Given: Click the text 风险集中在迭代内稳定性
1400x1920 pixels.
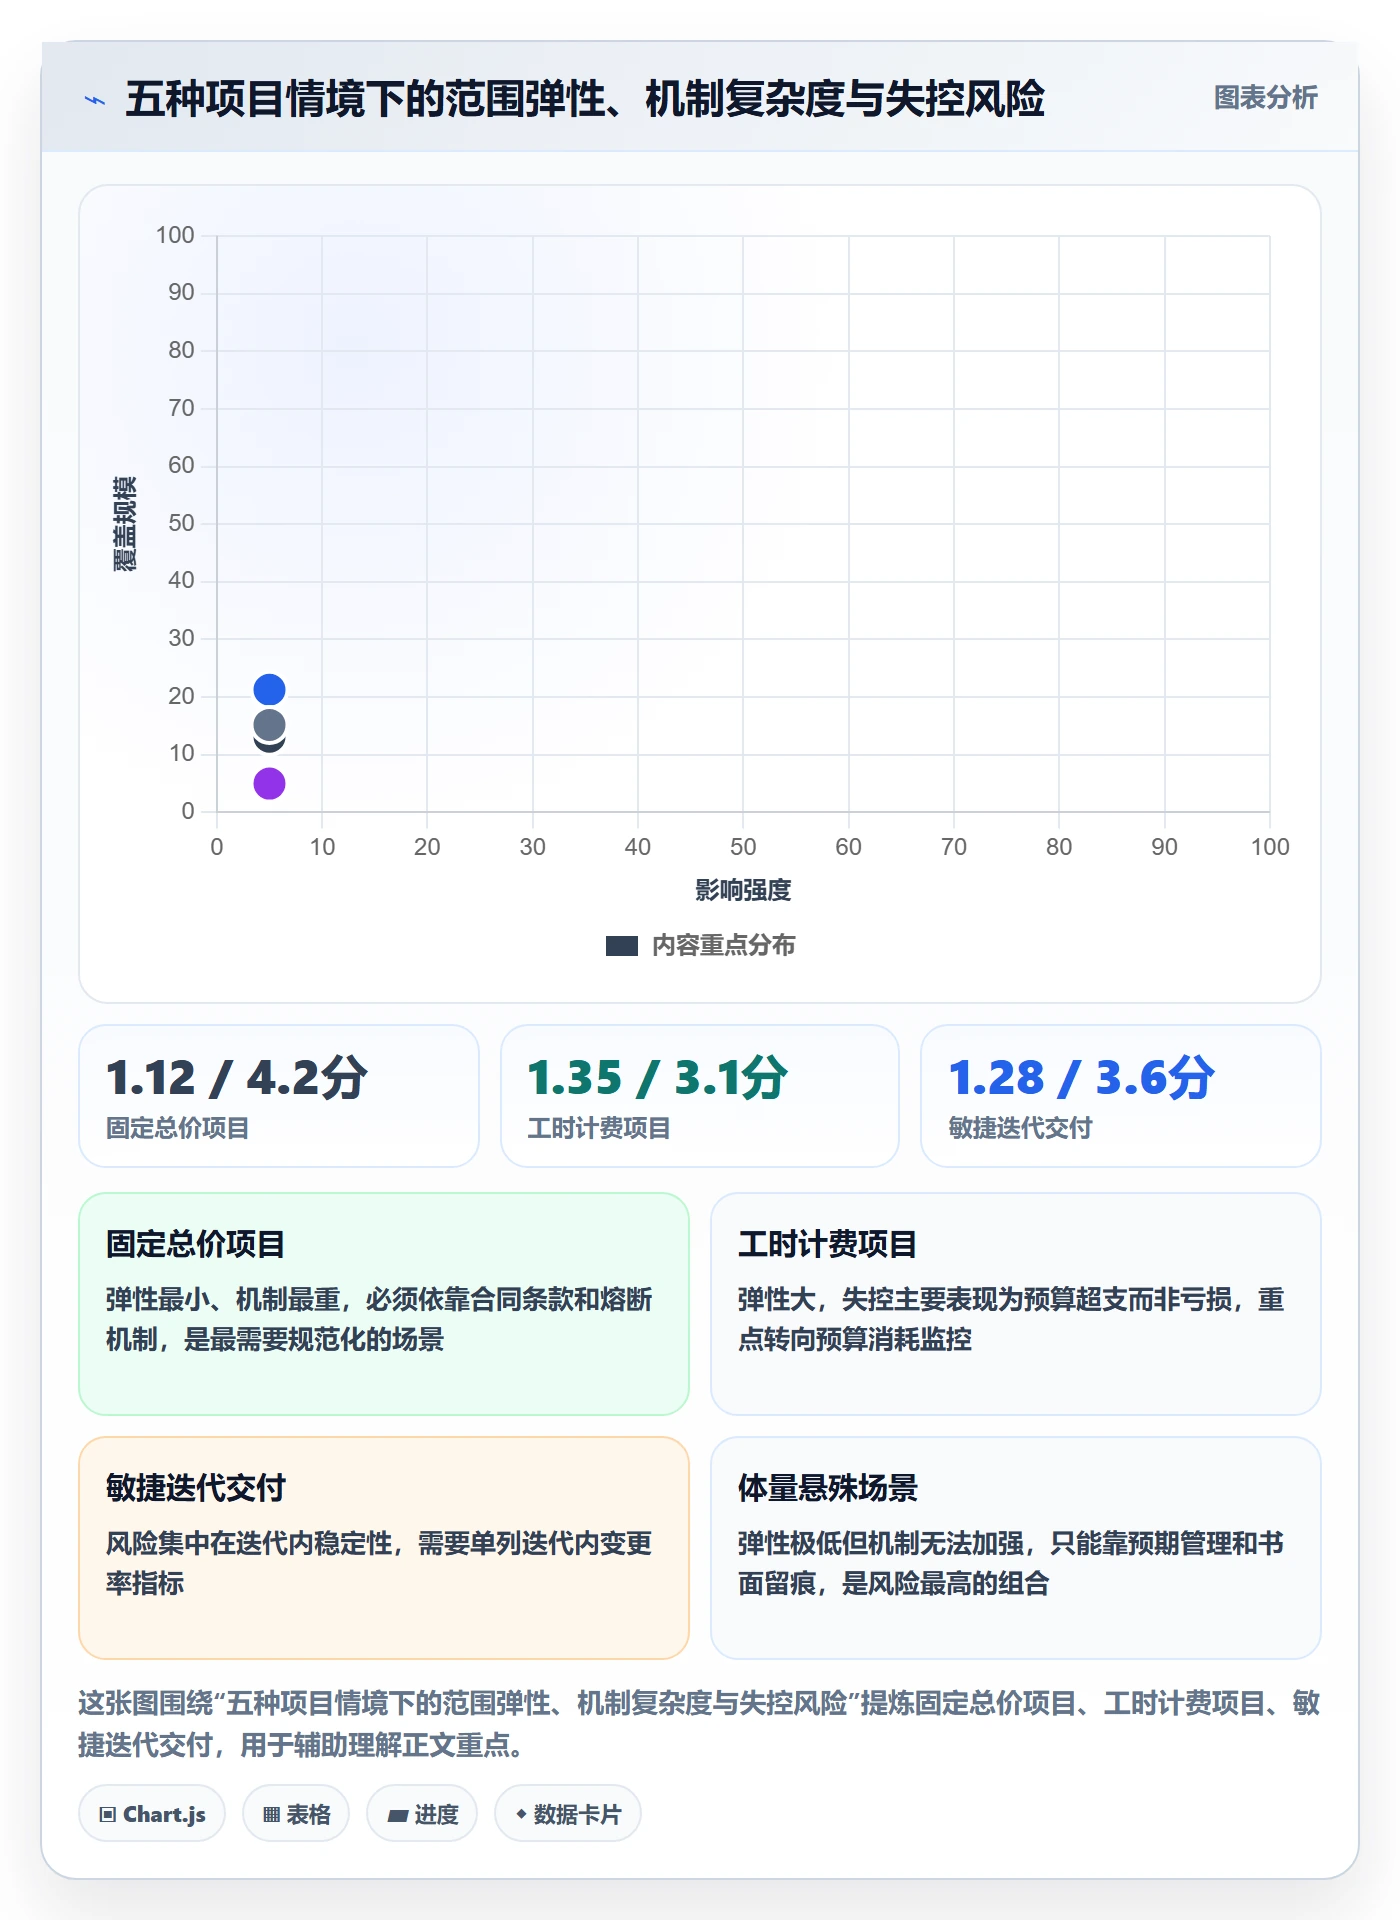Looking at the screenshot, I should point(249,1543).
